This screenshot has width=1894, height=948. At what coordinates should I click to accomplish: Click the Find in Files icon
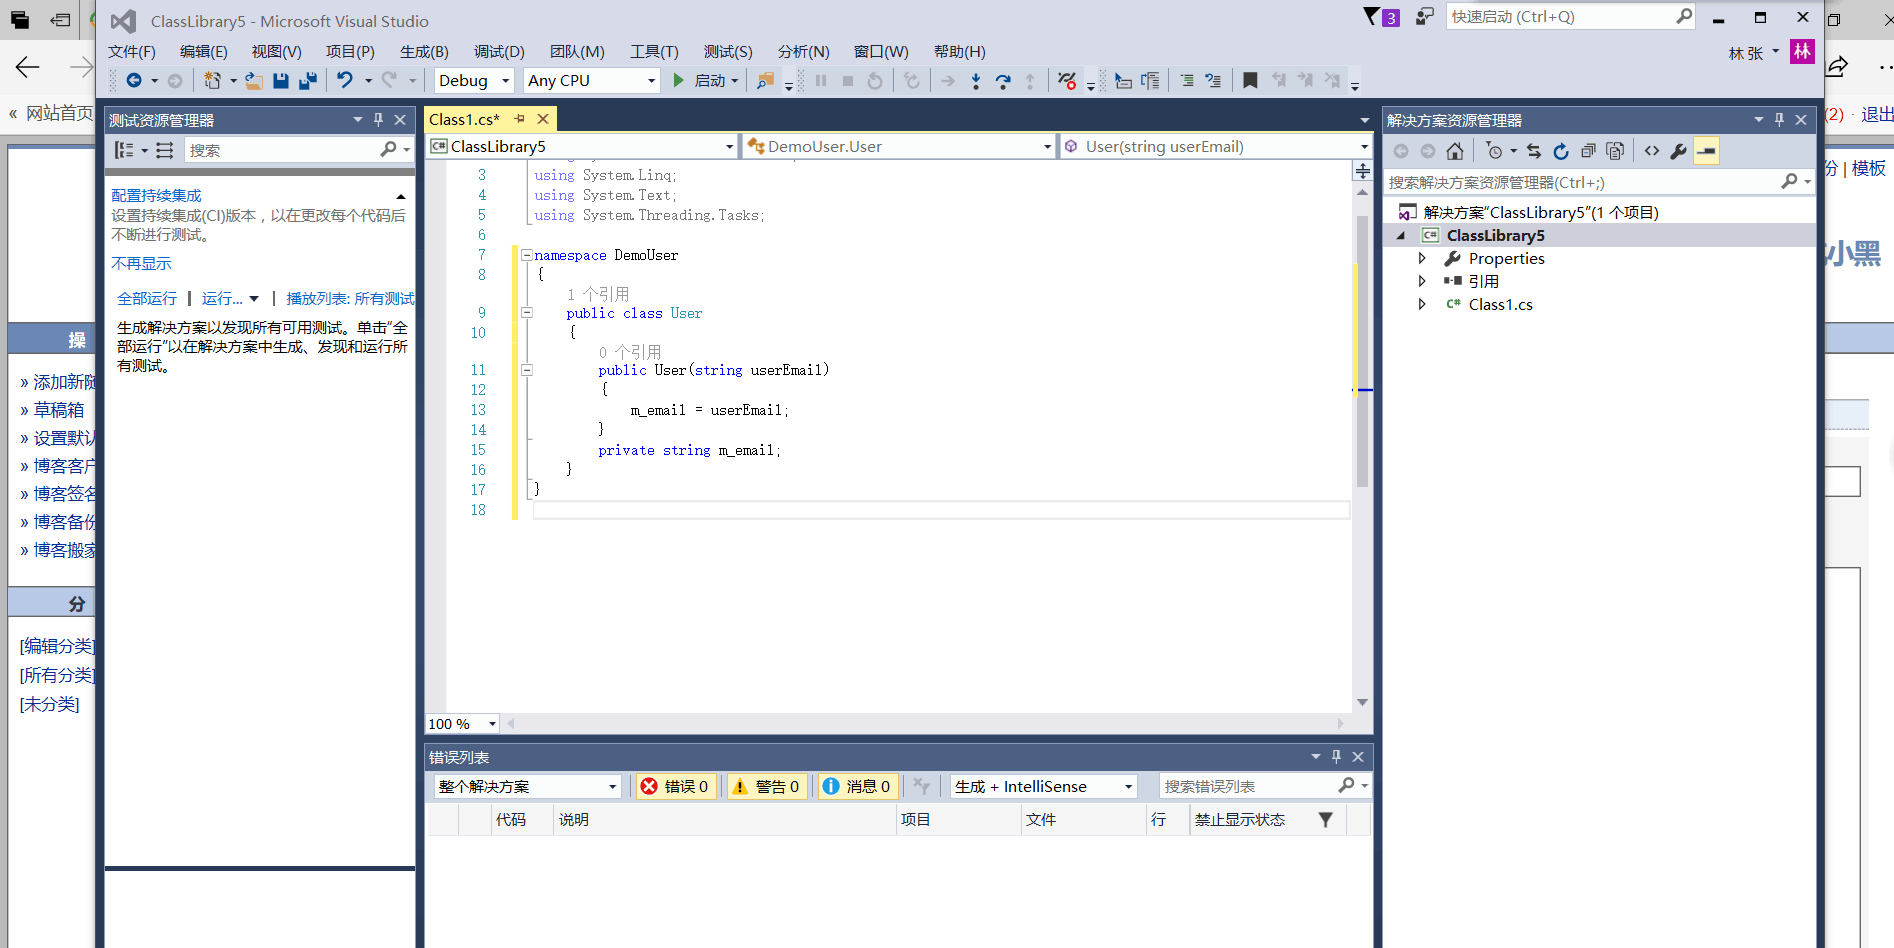(765, 81)
